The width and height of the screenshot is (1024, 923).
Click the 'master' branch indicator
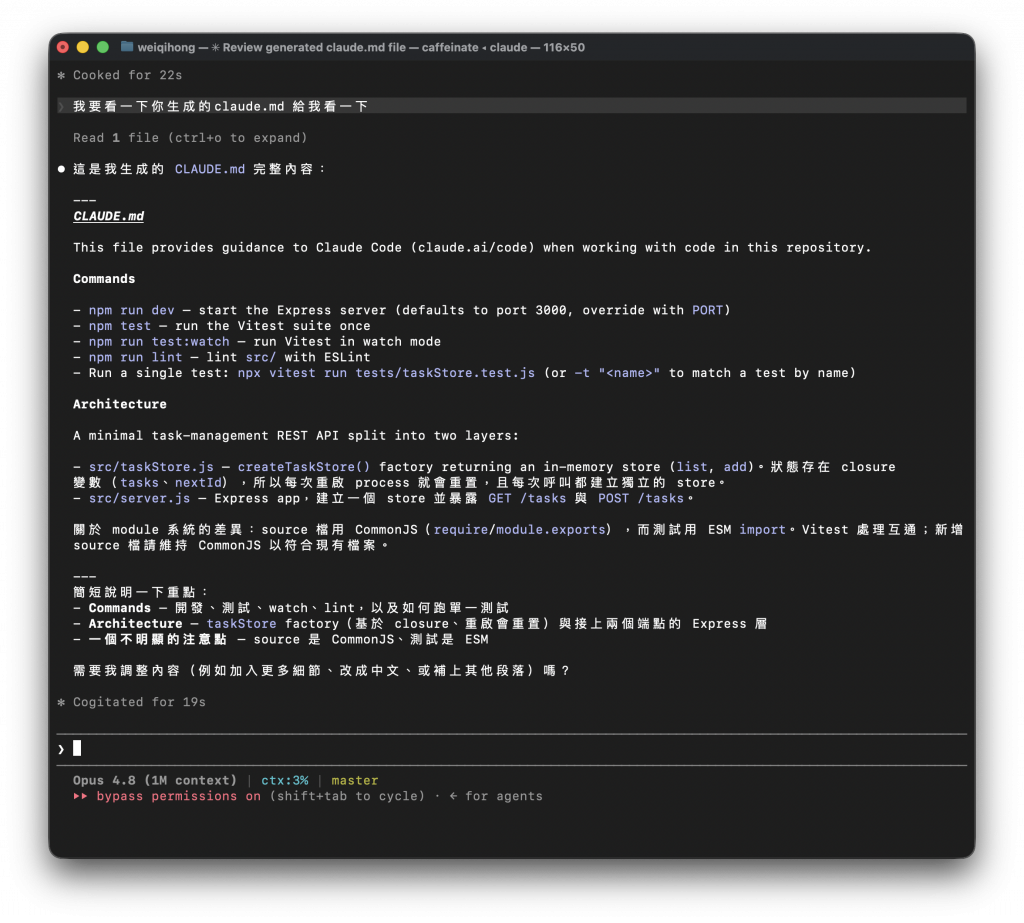[x=355, y=781]
